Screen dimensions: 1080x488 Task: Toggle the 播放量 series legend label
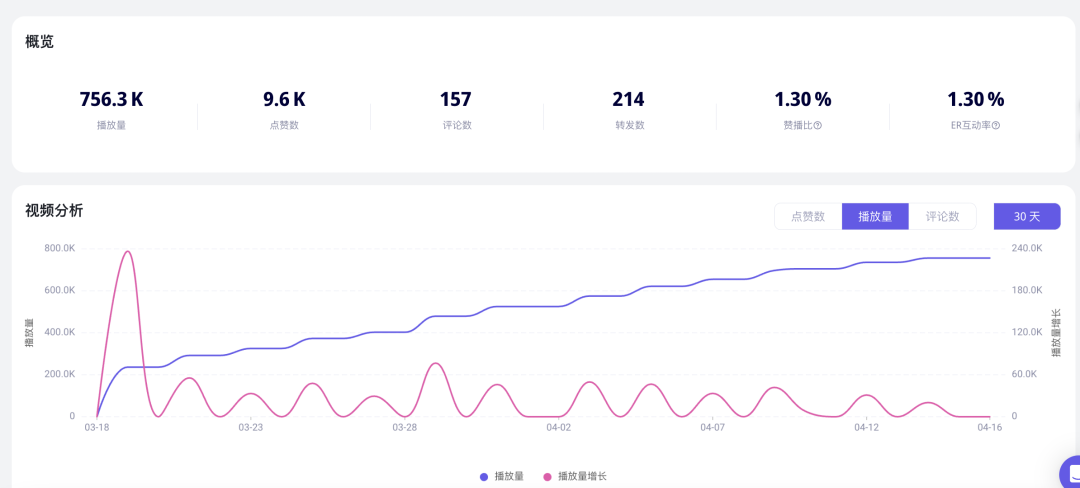click(509, 476)
